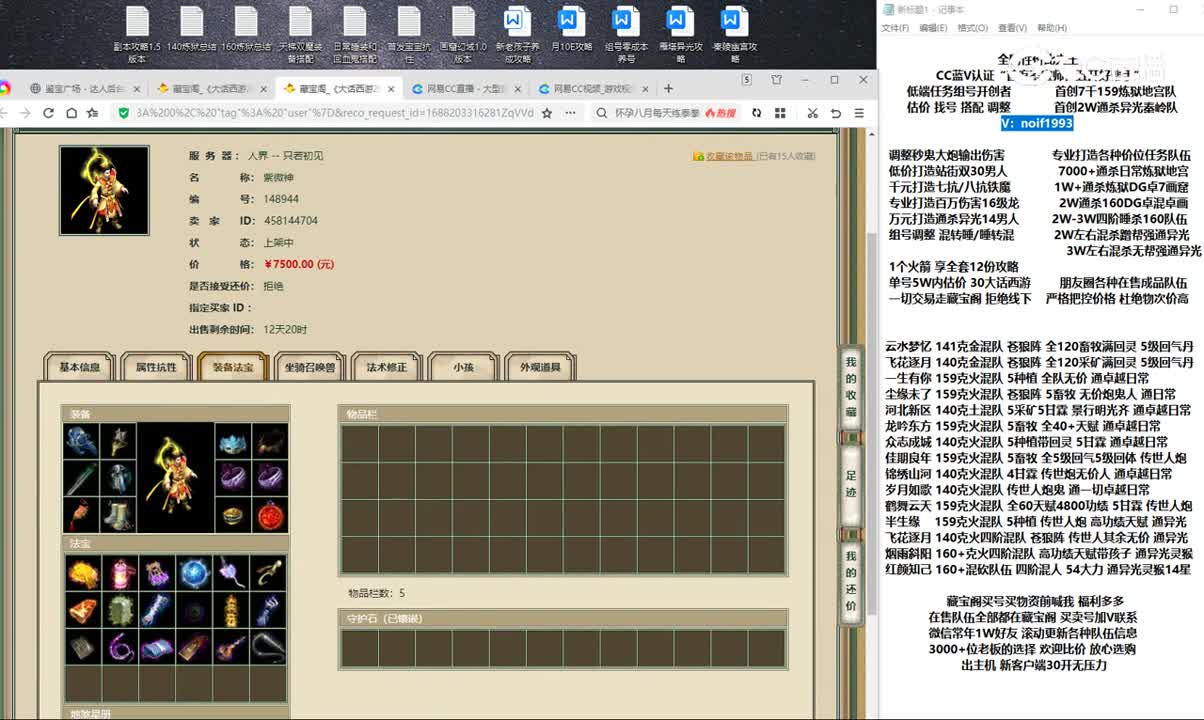1204x720 pixels.
Task: Open 编辑(E) menu in Notepad
Action: coord(933,28)
